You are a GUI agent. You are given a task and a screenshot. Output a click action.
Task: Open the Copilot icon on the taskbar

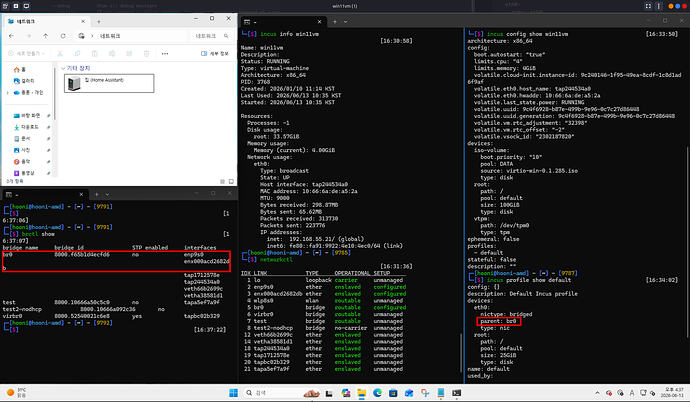[x=345, y=393]
